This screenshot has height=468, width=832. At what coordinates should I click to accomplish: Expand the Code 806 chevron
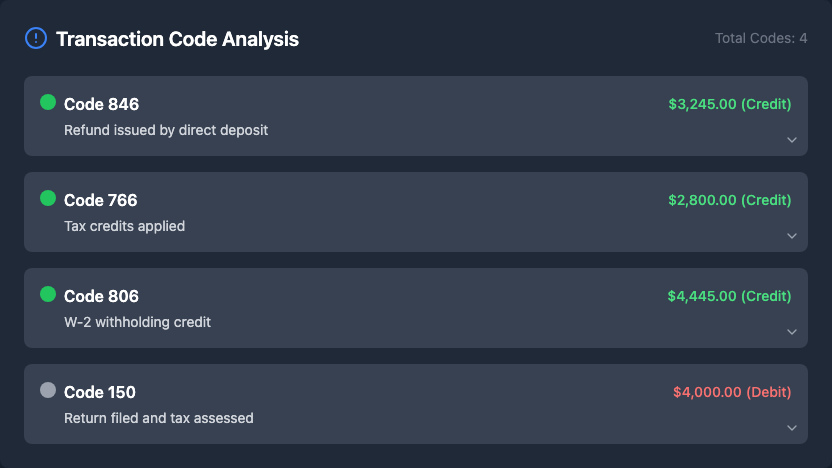pos(792,332)
